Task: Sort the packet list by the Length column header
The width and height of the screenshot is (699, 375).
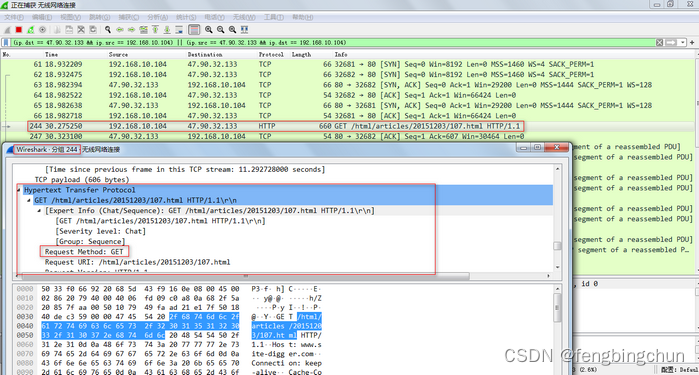Action: [x=301, y=54]
